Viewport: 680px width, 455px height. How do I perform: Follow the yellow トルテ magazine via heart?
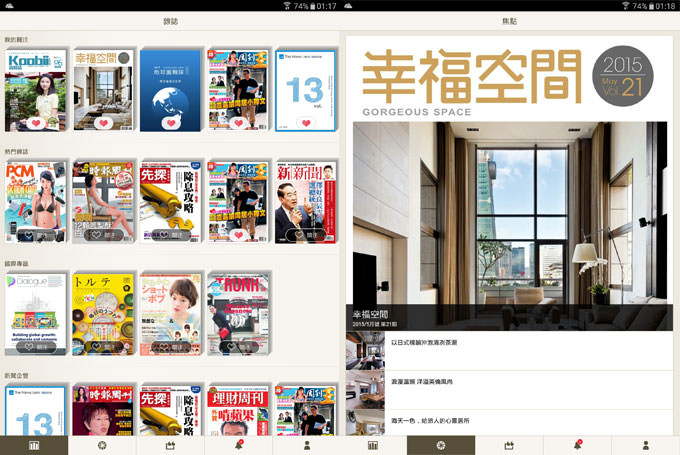(x=103, y=347)
